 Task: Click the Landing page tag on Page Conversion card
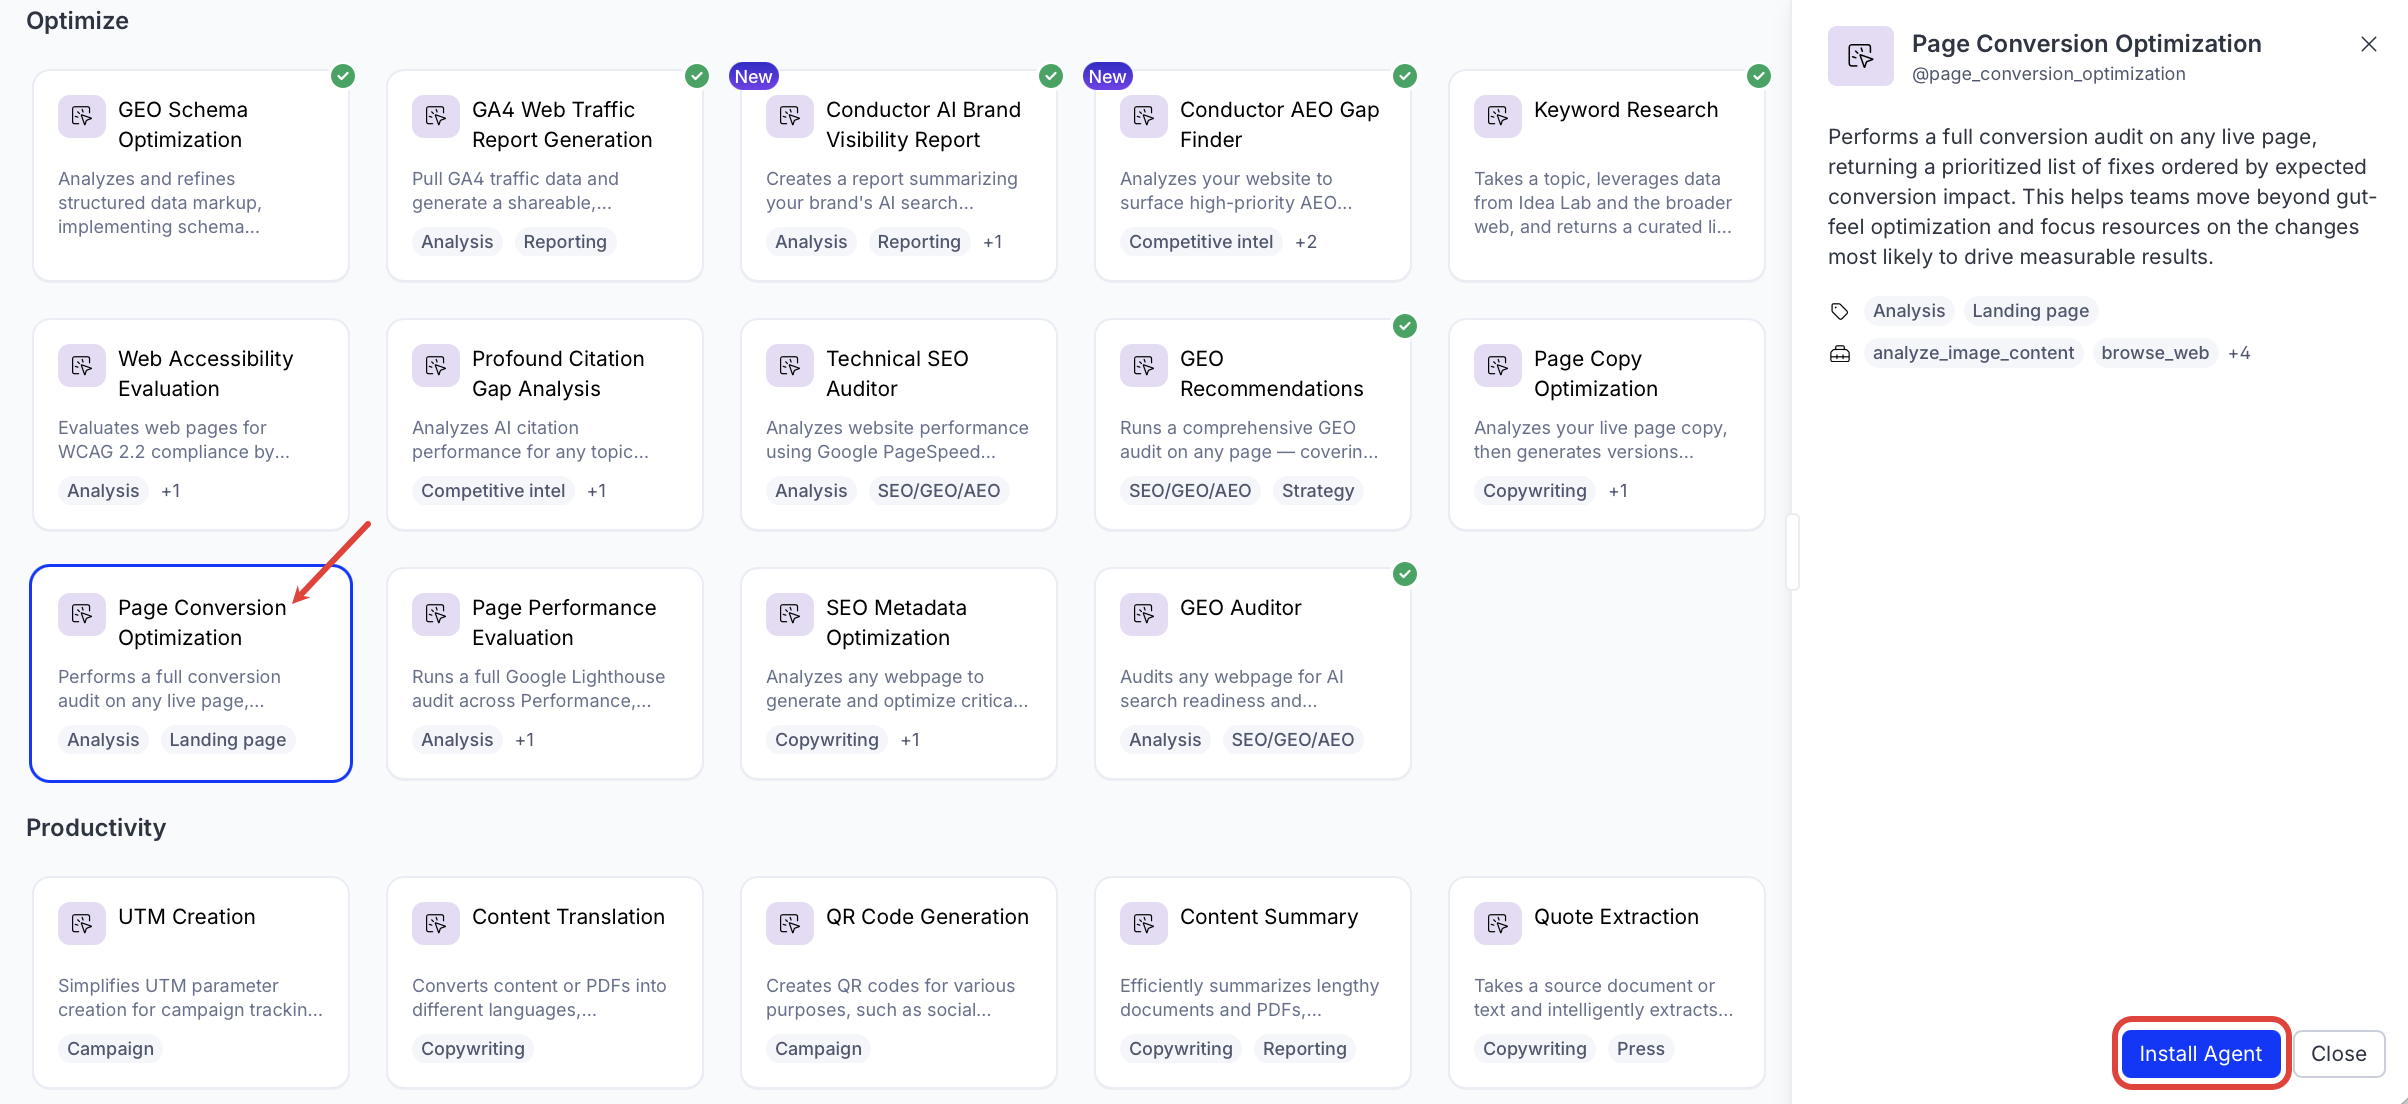[227, 740]
